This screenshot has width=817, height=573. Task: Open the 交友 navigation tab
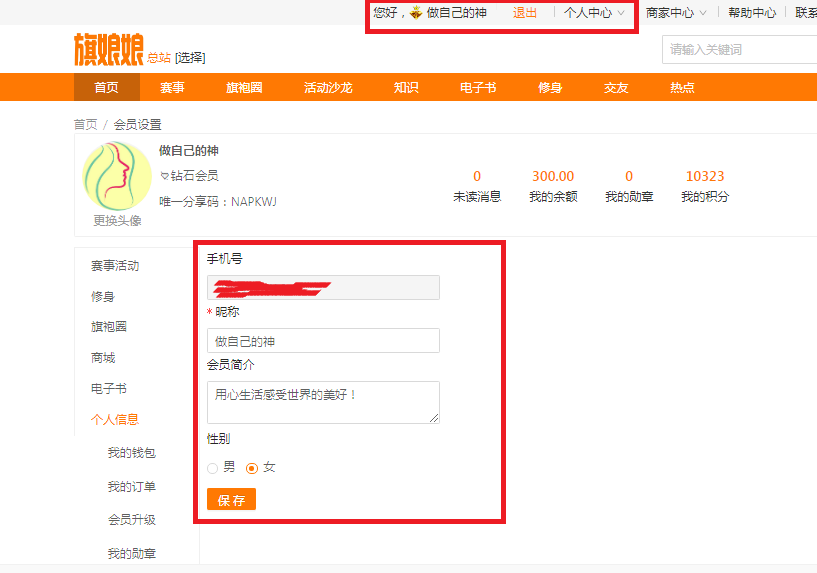pyautogui.click(x=616, y=87)
